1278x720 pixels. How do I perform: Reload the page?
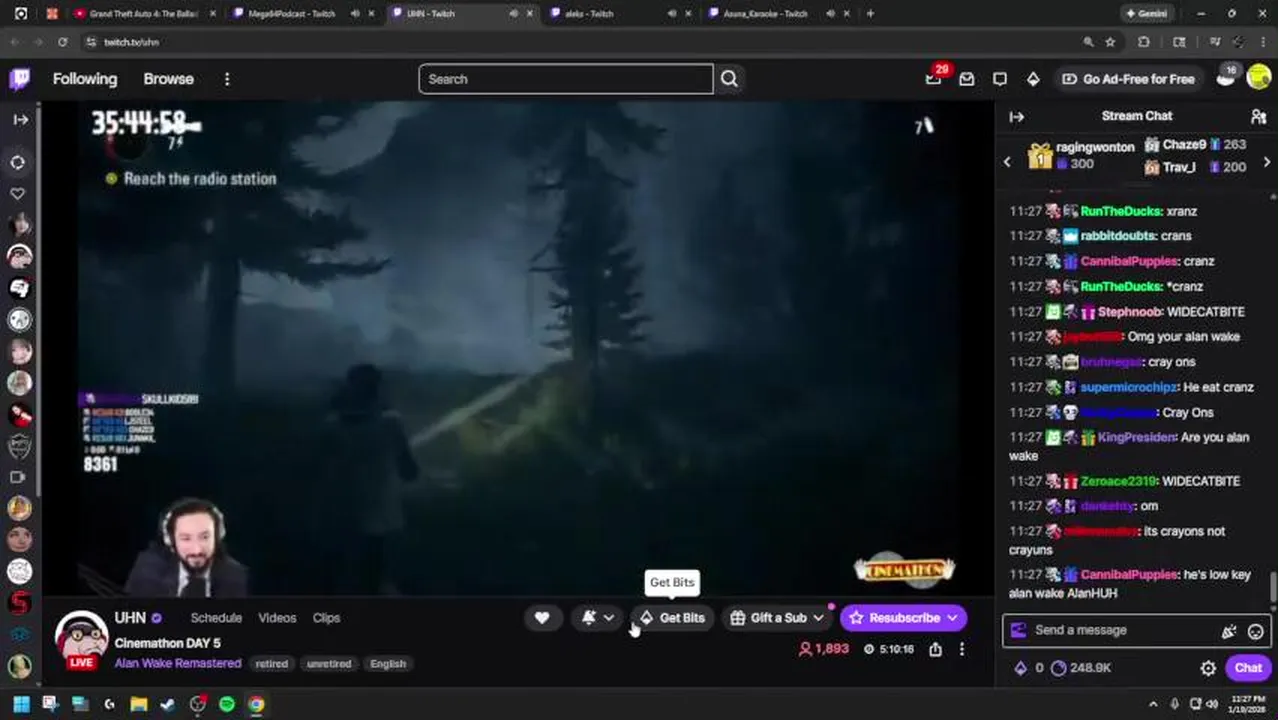pos(62,42)
